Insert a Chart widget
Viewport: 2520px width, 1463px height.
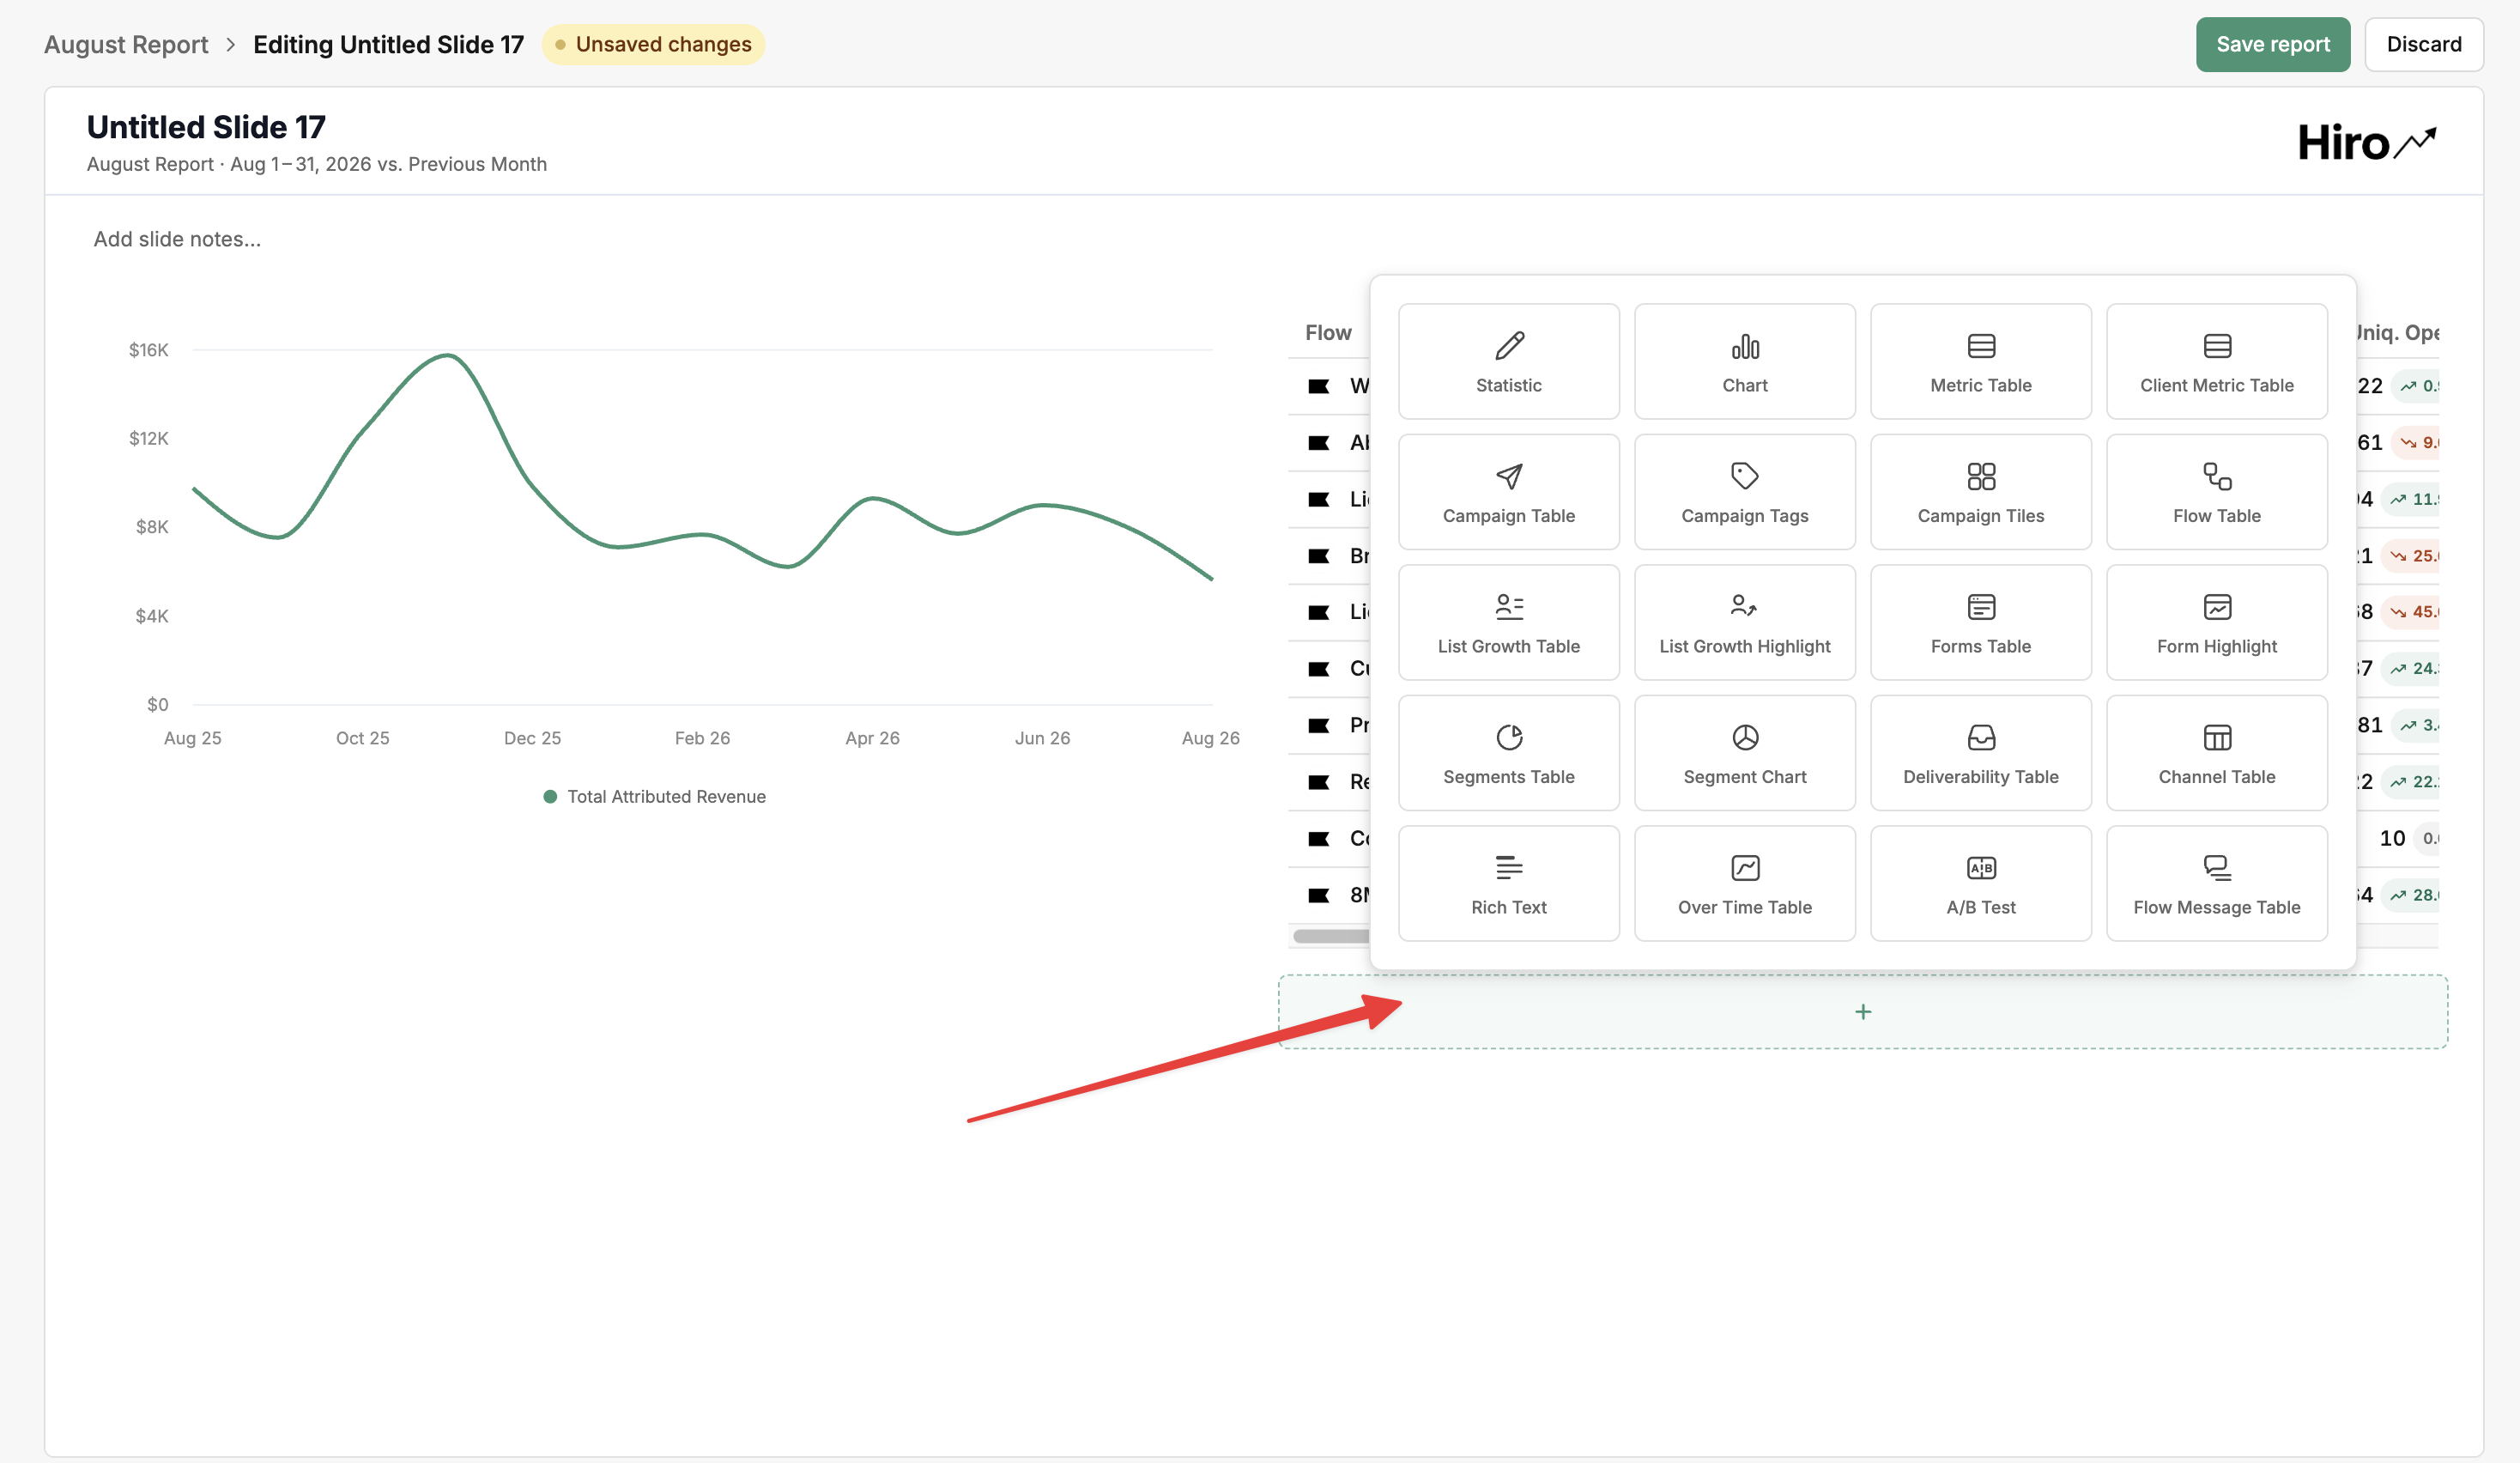click(x=1744, y=361)
